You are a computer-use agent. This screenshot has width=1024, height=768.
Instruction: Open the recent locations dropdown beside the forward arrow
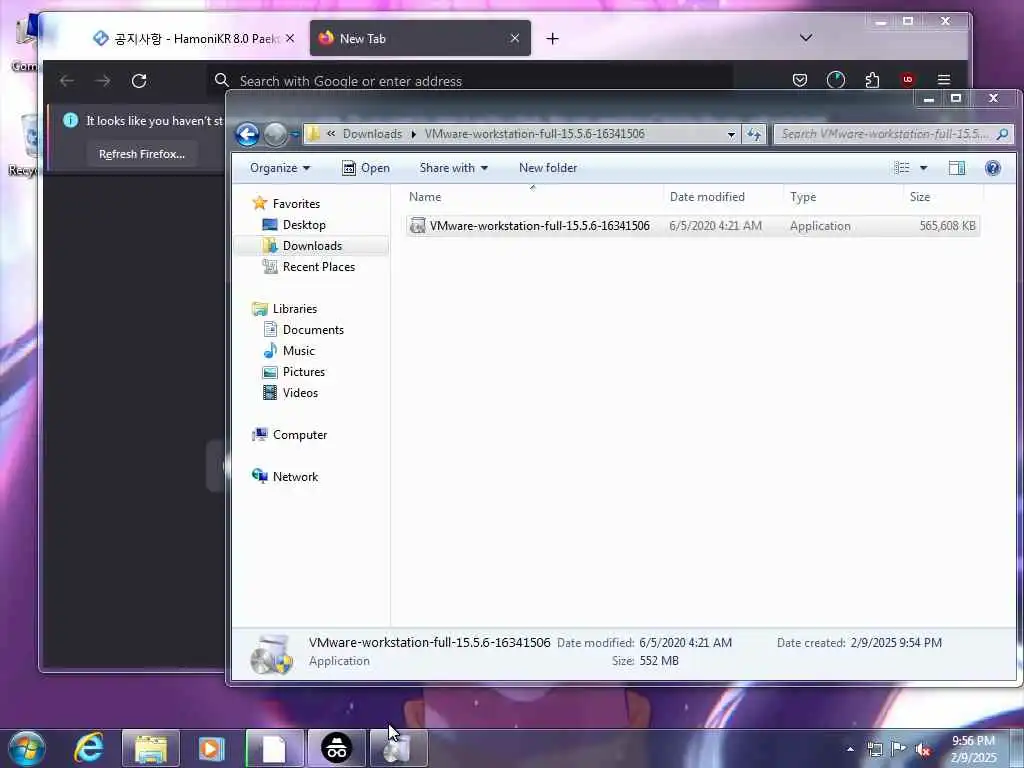[295, 135]
